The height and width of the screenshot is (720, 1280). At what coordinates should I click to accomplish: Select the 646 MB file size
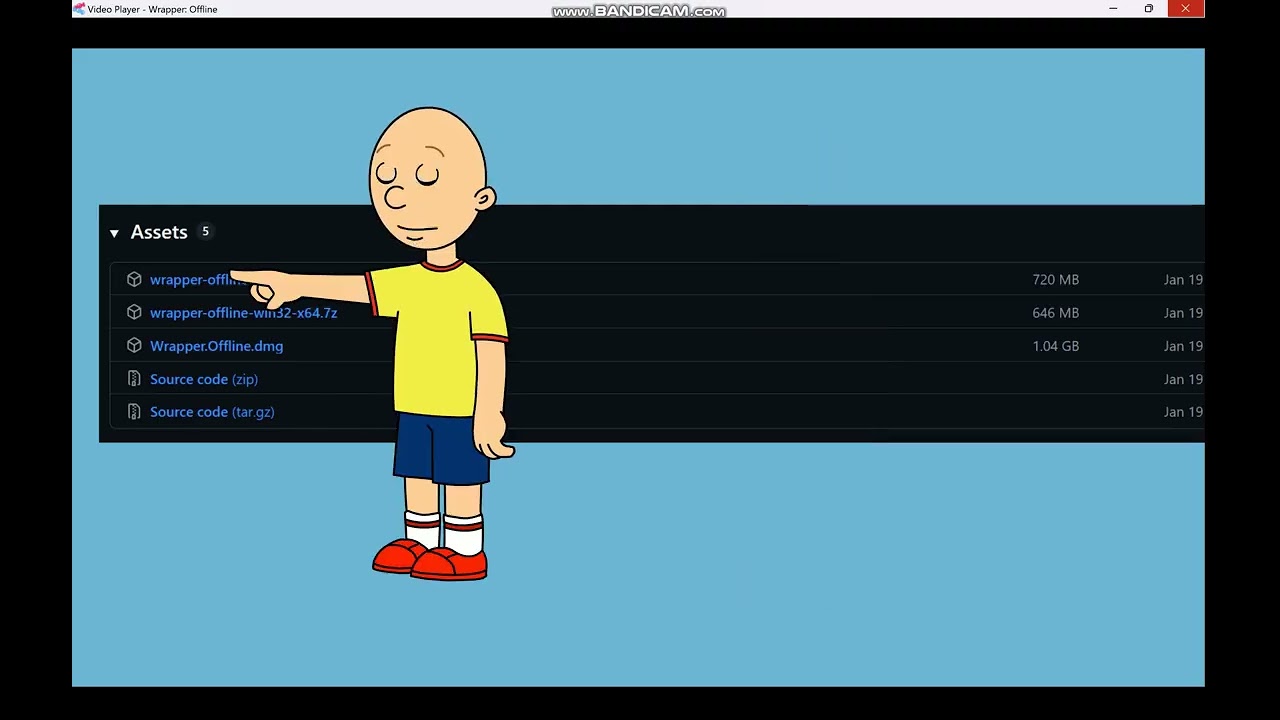(1055, 313)
